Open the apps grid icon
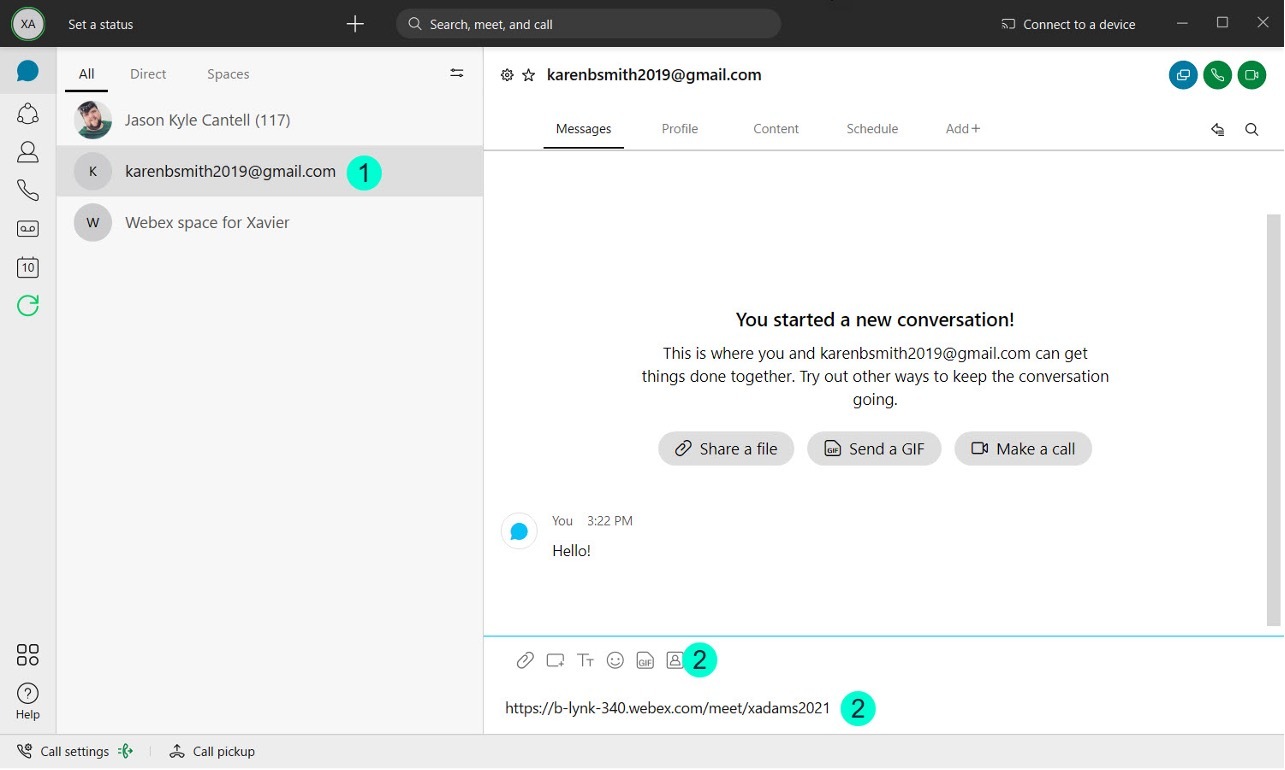 pyautogui.click(x=28, y=655)
